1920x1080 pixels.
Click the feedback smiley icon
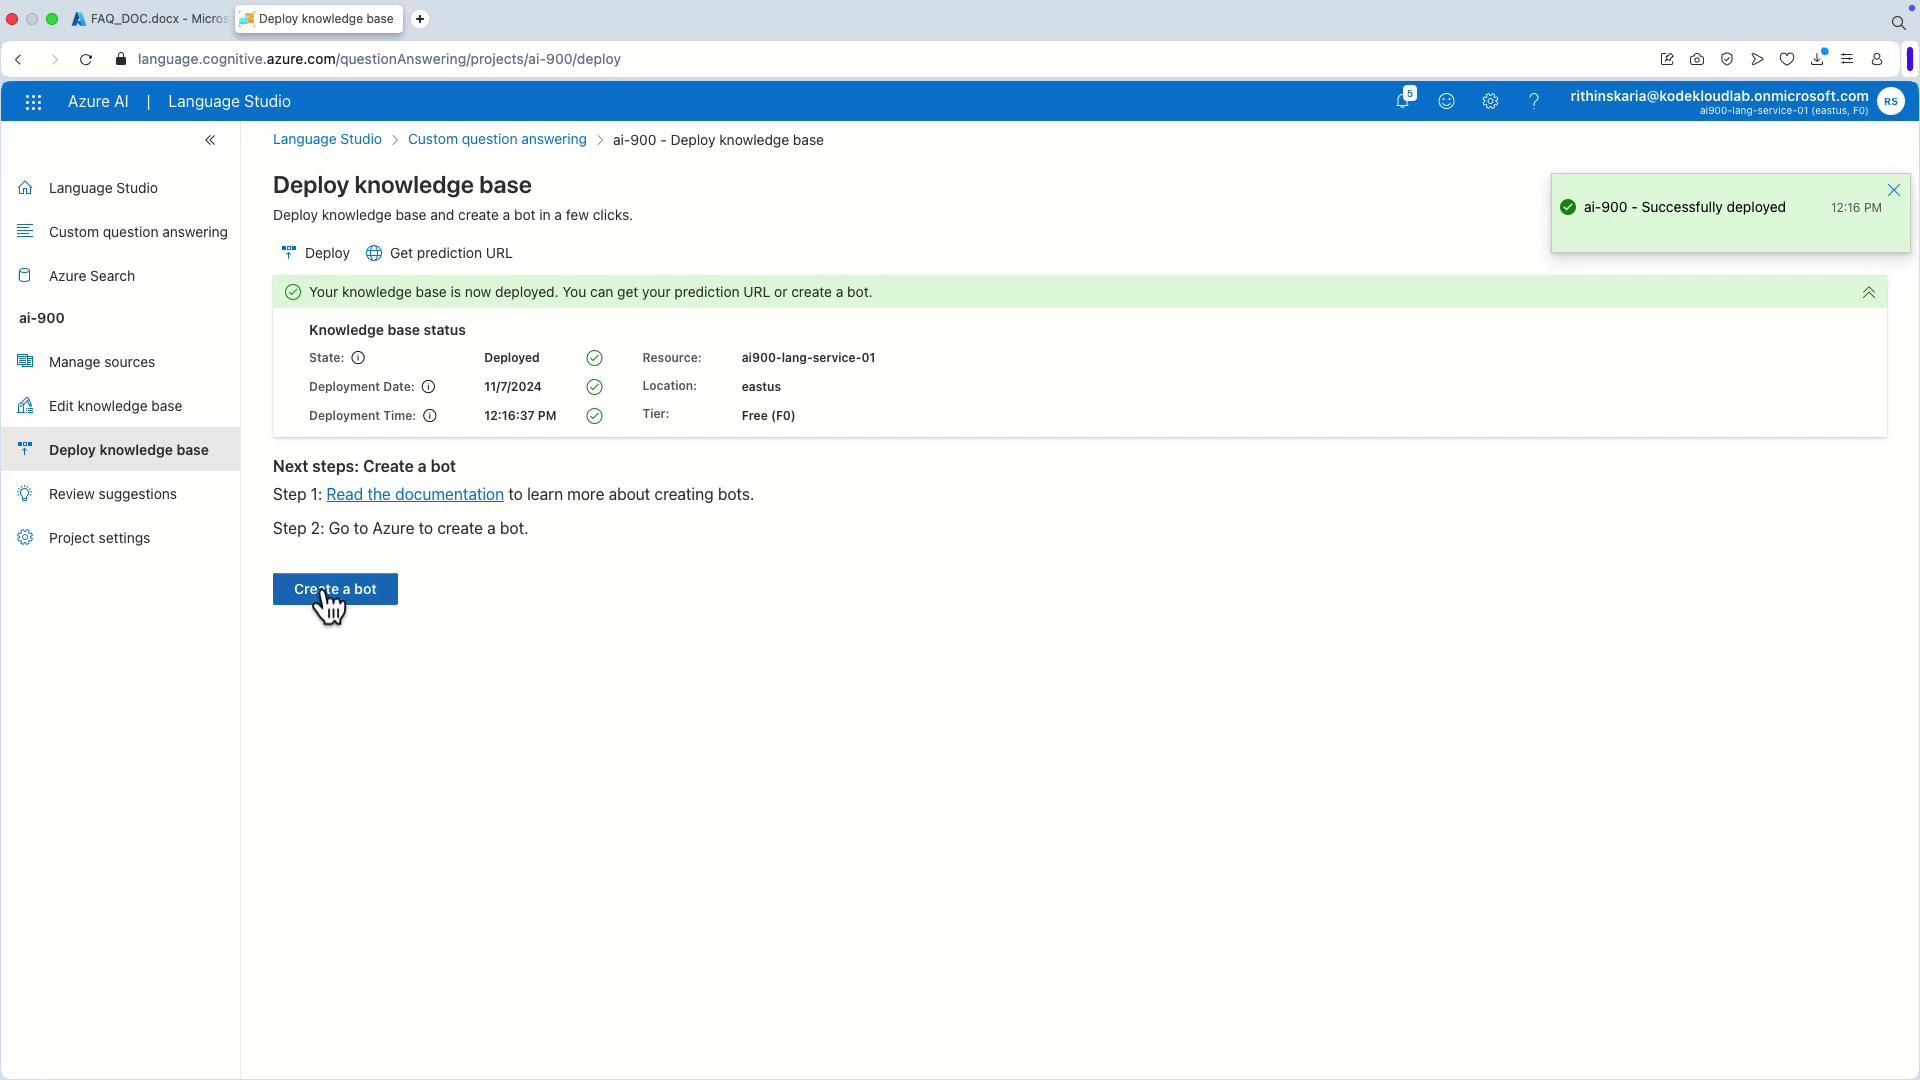(1446, 102)
